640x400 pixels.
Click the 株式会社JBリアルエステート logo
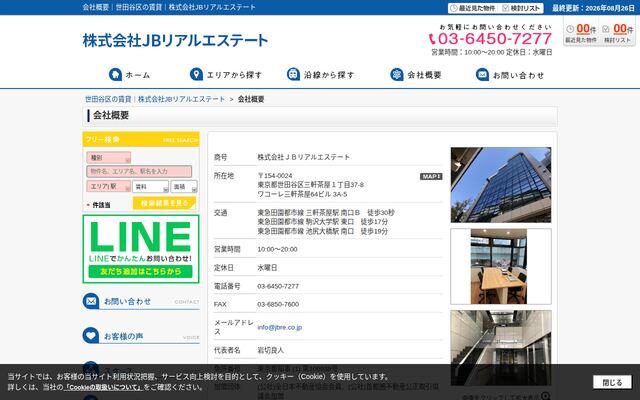176,40
